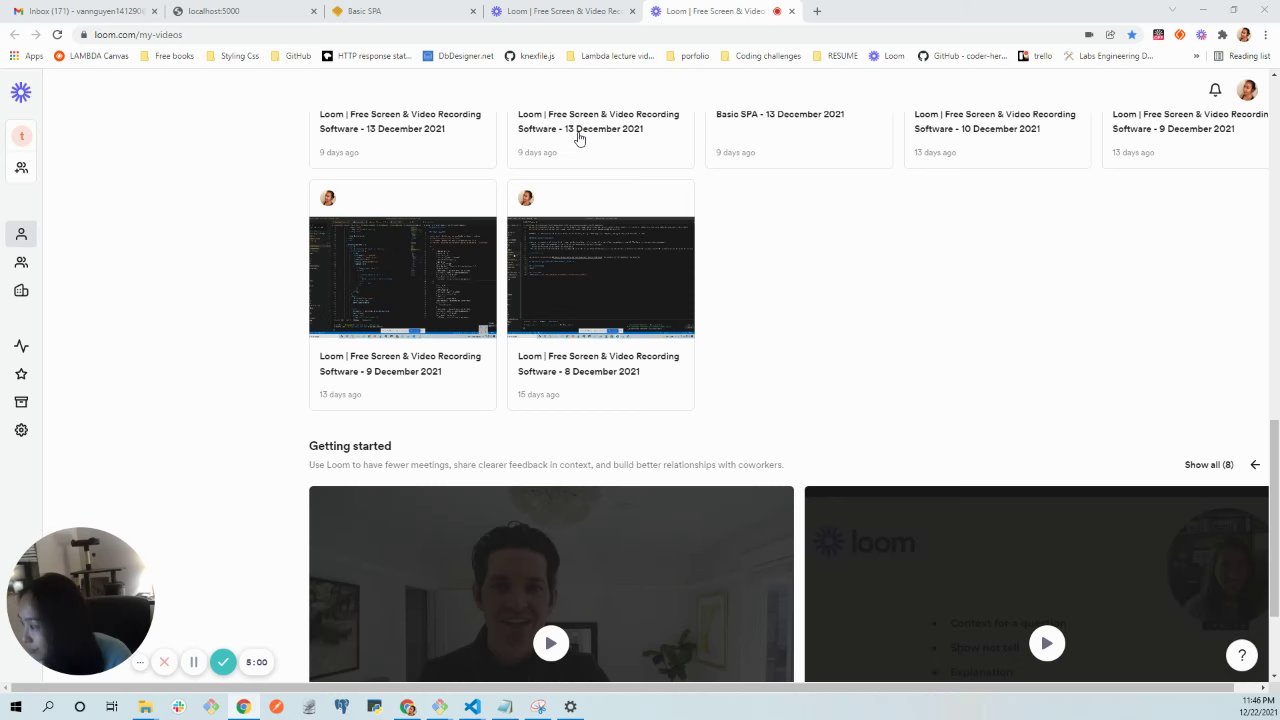Open the shared team library (two people) icon
Image resolution: width=1280 pixels, height=720 pixels.
[21, 262]
